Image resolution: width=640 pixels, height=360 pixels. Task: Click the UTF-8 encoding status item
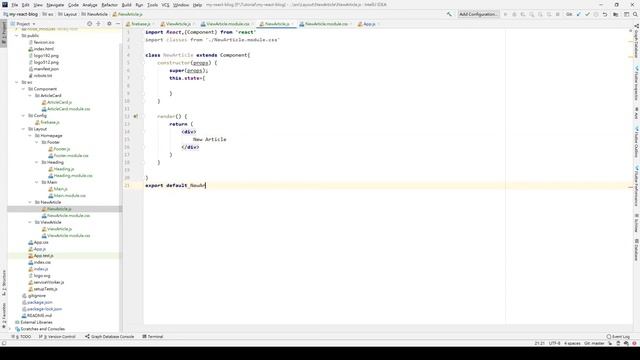[554, 343]
